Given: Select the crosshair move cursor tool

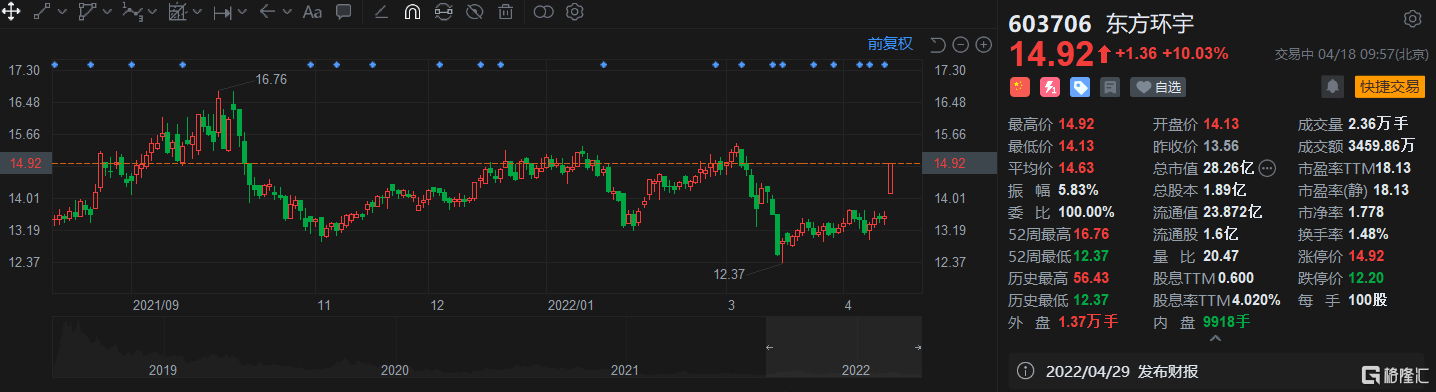Looking at the screenshot, I should pyautogui.click(x=12, y=12).
